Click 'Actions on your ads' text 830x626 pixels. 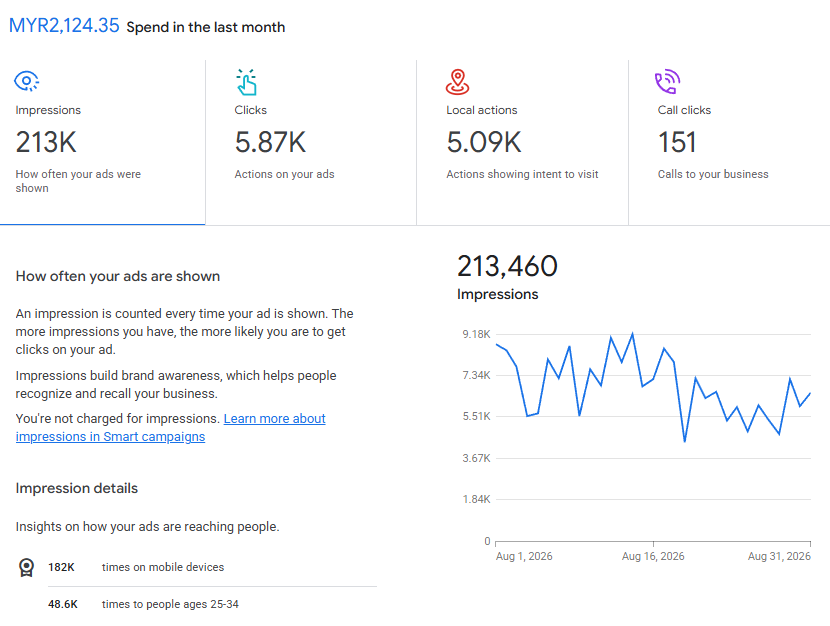(284, 174)
